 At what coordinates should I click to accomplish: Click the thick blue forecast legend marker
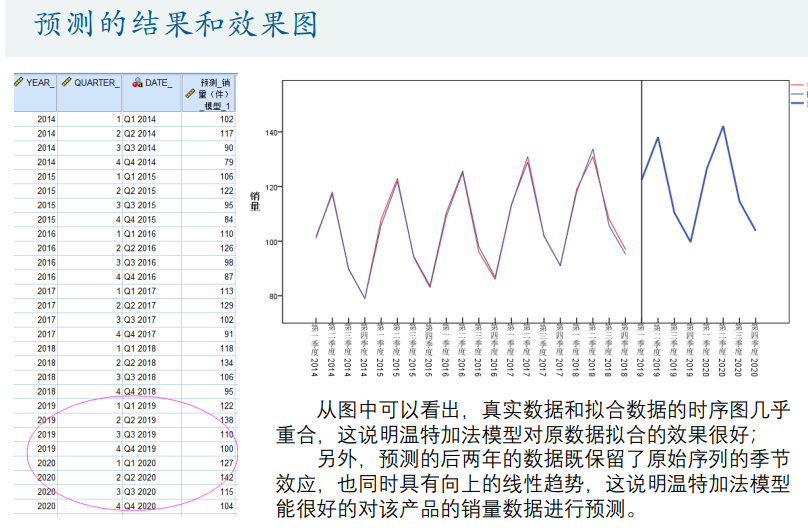[799, 103]
